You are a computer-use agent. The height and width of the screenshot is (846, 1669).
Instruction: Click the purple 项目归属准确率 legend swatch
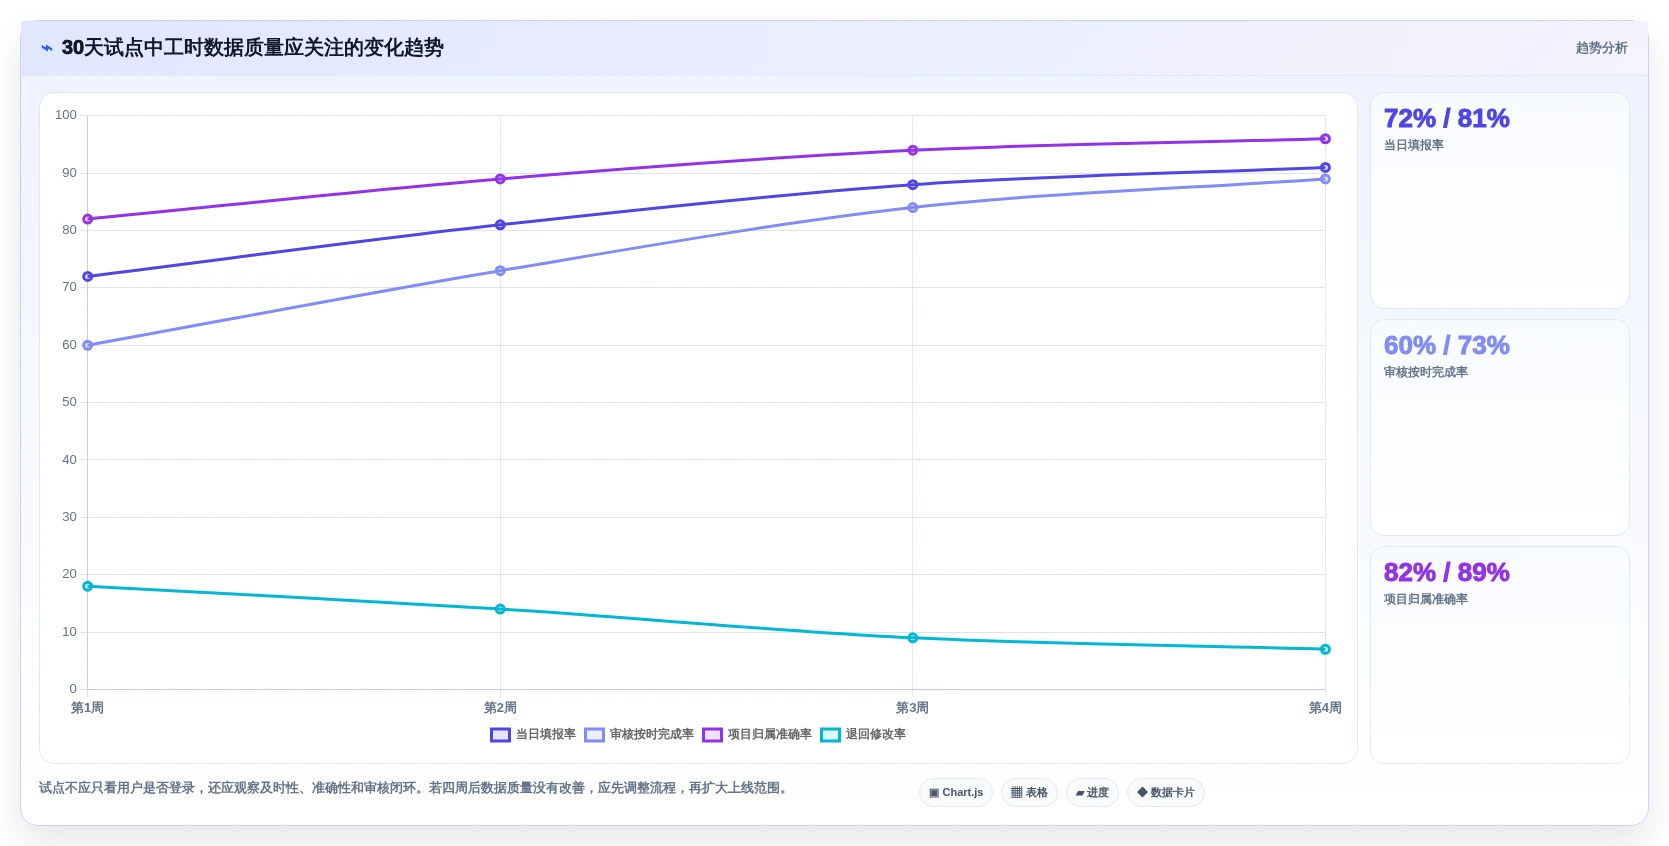pyautogui.click(x=712, y=735)
